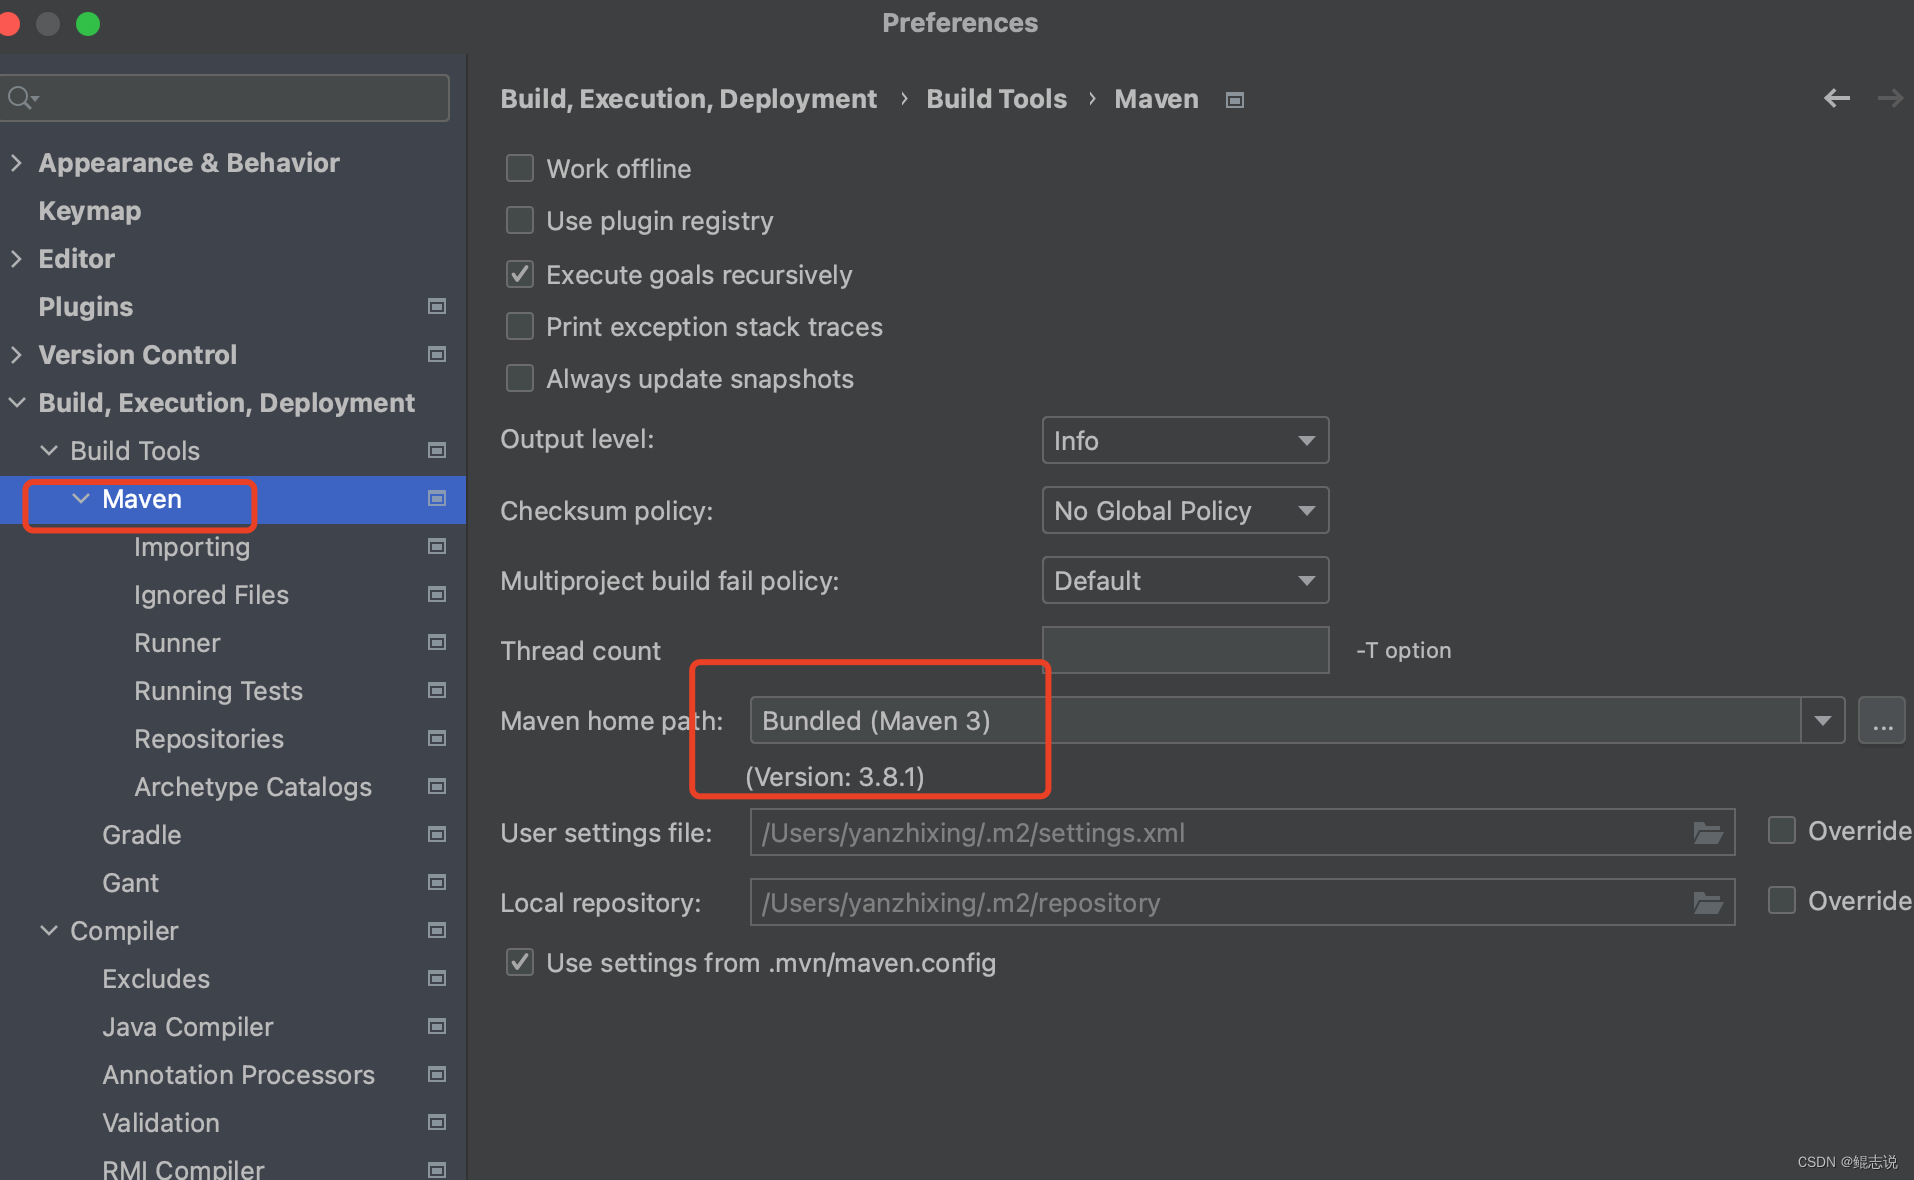This screenshot has width=1914, height=1180.
Task: Click project-level icon beside Runner
Action: click(437, 642)
